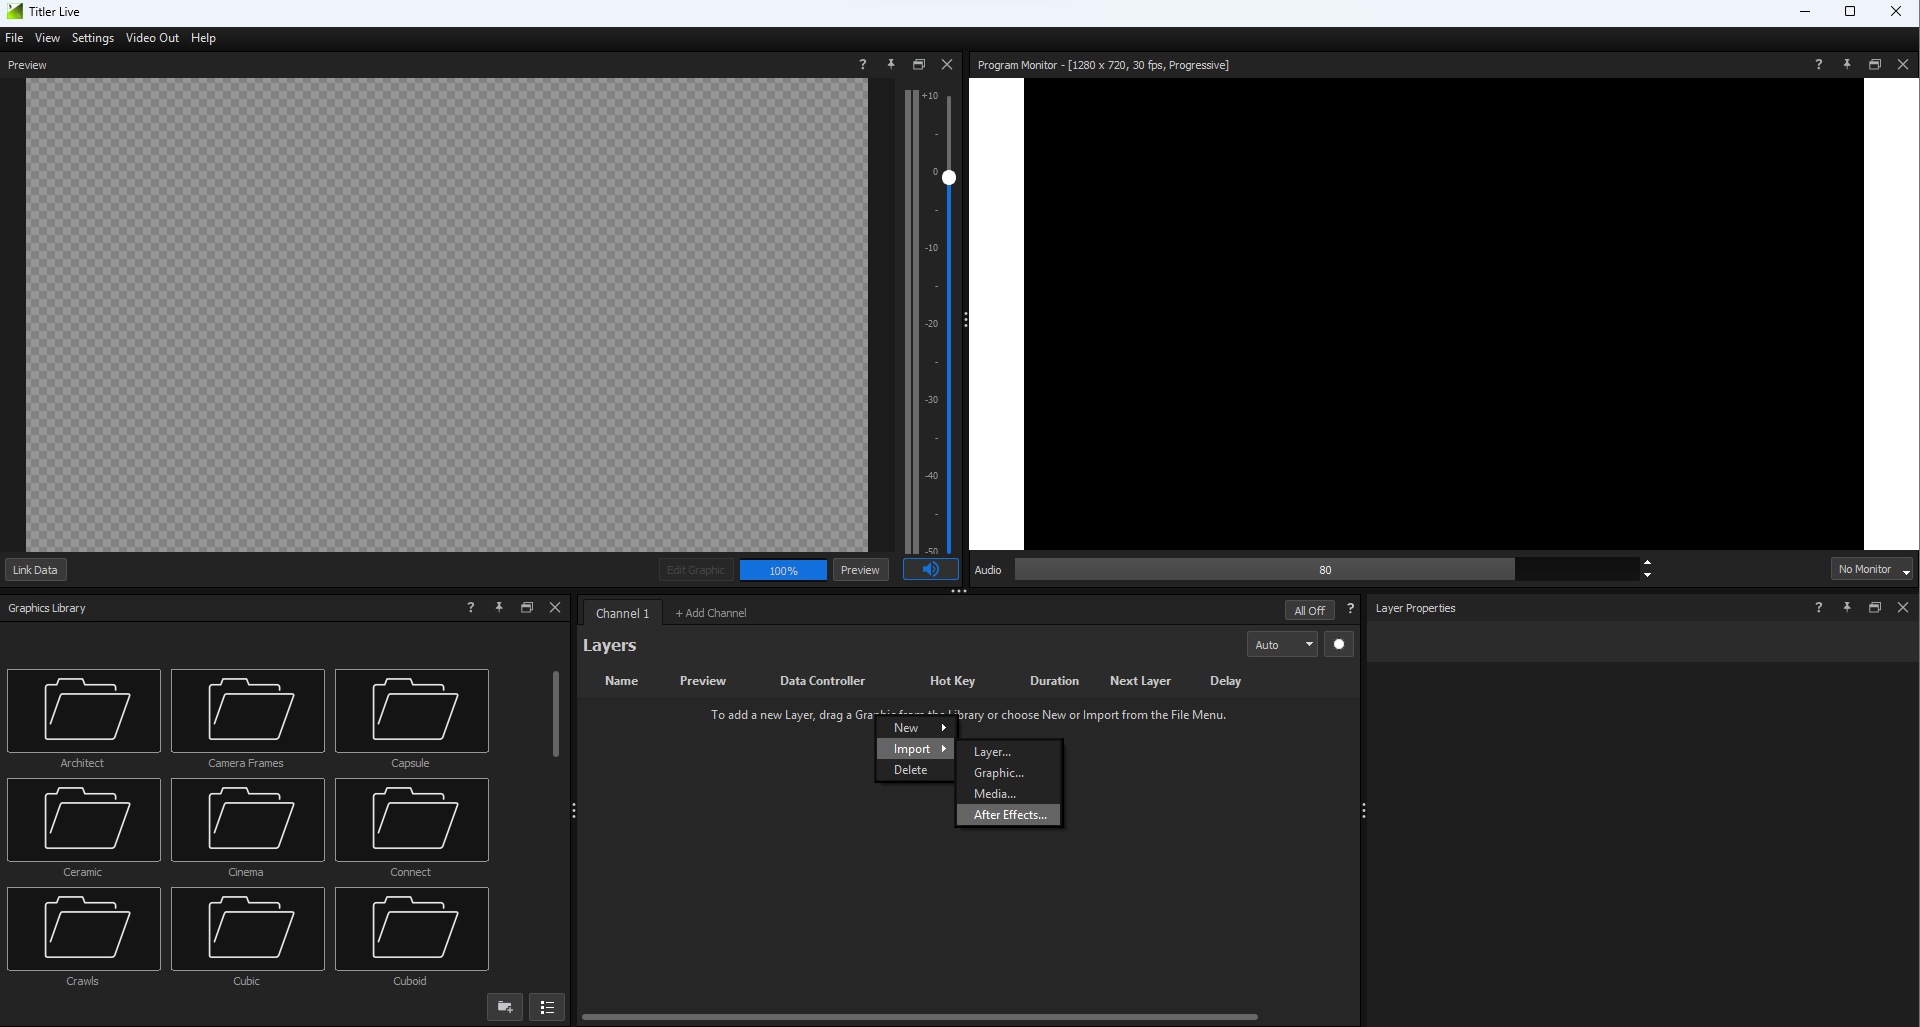
Task: Pin the Layer Properties panel
Action: tap(1847, 607)
